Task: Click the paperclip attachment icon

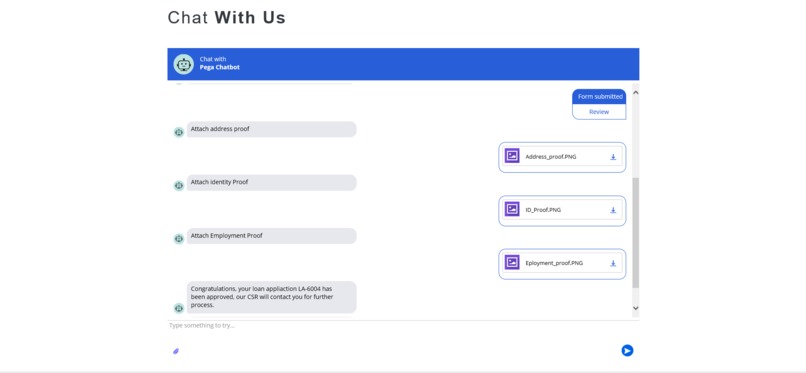Action: pos(176,351)
